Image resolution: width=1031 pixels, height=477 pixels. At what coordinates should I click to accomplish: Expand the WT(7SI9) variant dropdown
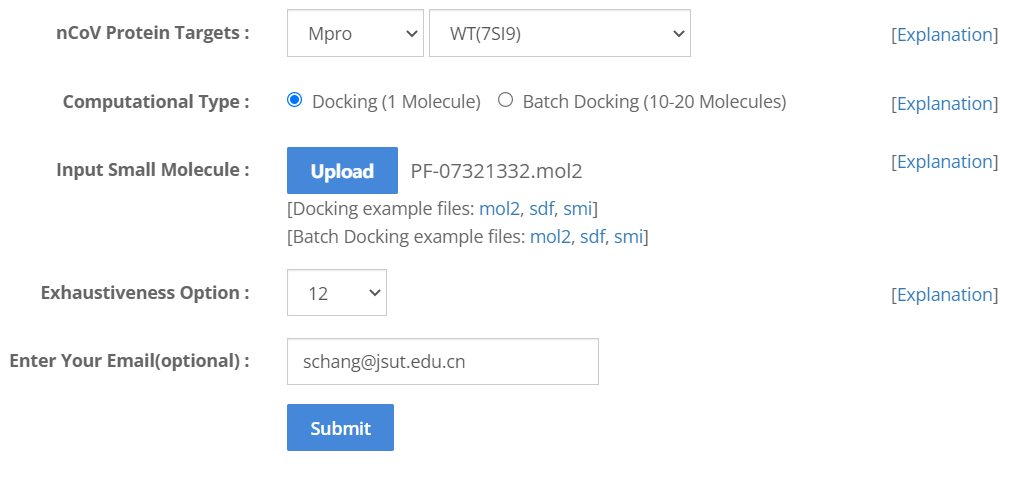(x=559, y=34)
